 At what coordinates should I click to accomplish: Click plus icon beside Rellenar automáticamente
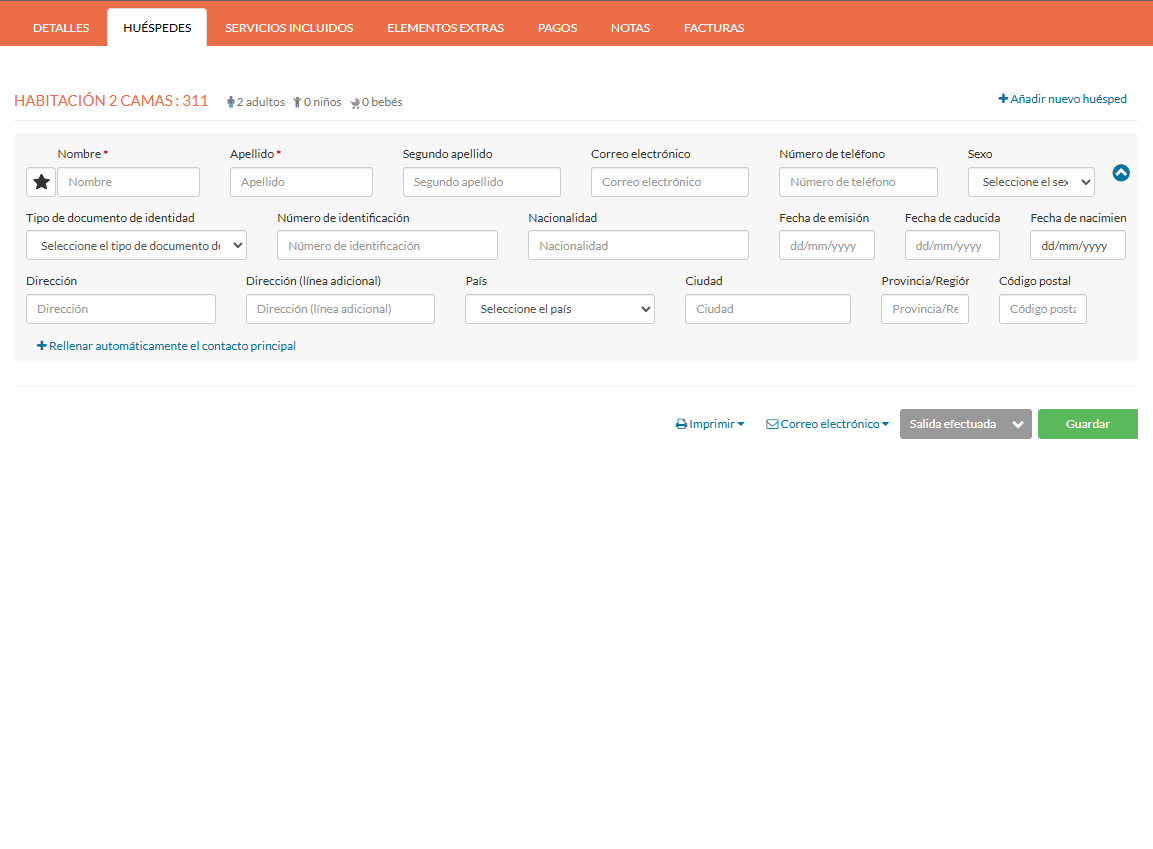[x=42, y=346]
